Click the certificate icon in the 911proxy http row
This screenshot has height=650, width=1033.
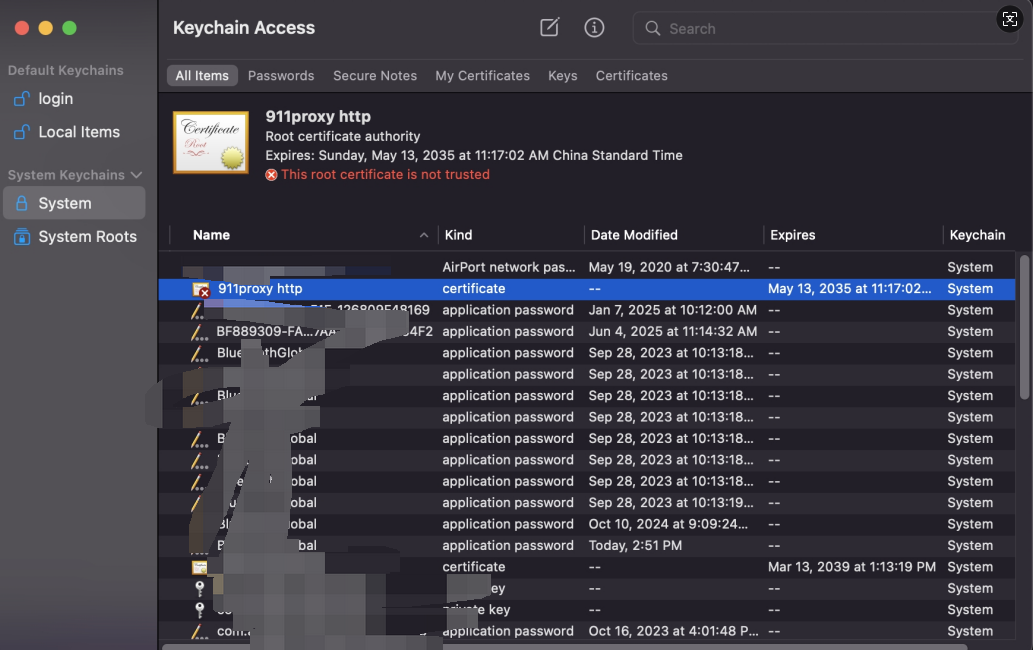(x=200, y=289)
